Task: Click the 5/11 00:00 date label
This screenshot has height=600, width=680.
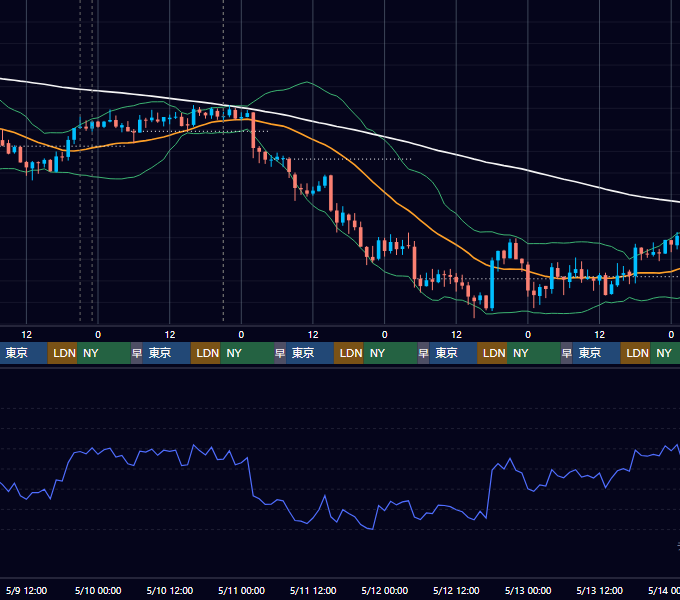Action: [242, 590]
